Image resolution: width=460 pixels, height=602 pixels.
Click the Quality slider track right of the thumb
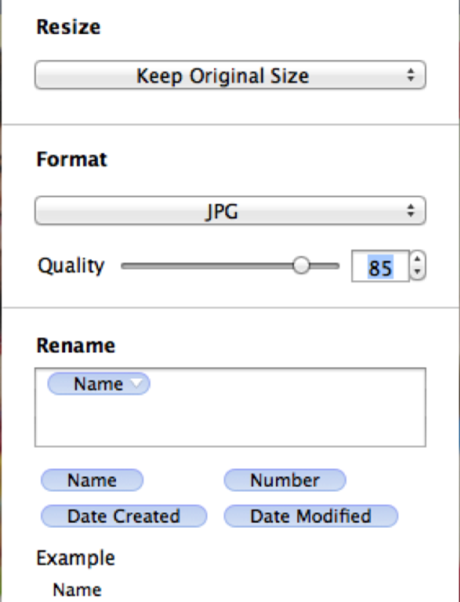tap(324, 266)
